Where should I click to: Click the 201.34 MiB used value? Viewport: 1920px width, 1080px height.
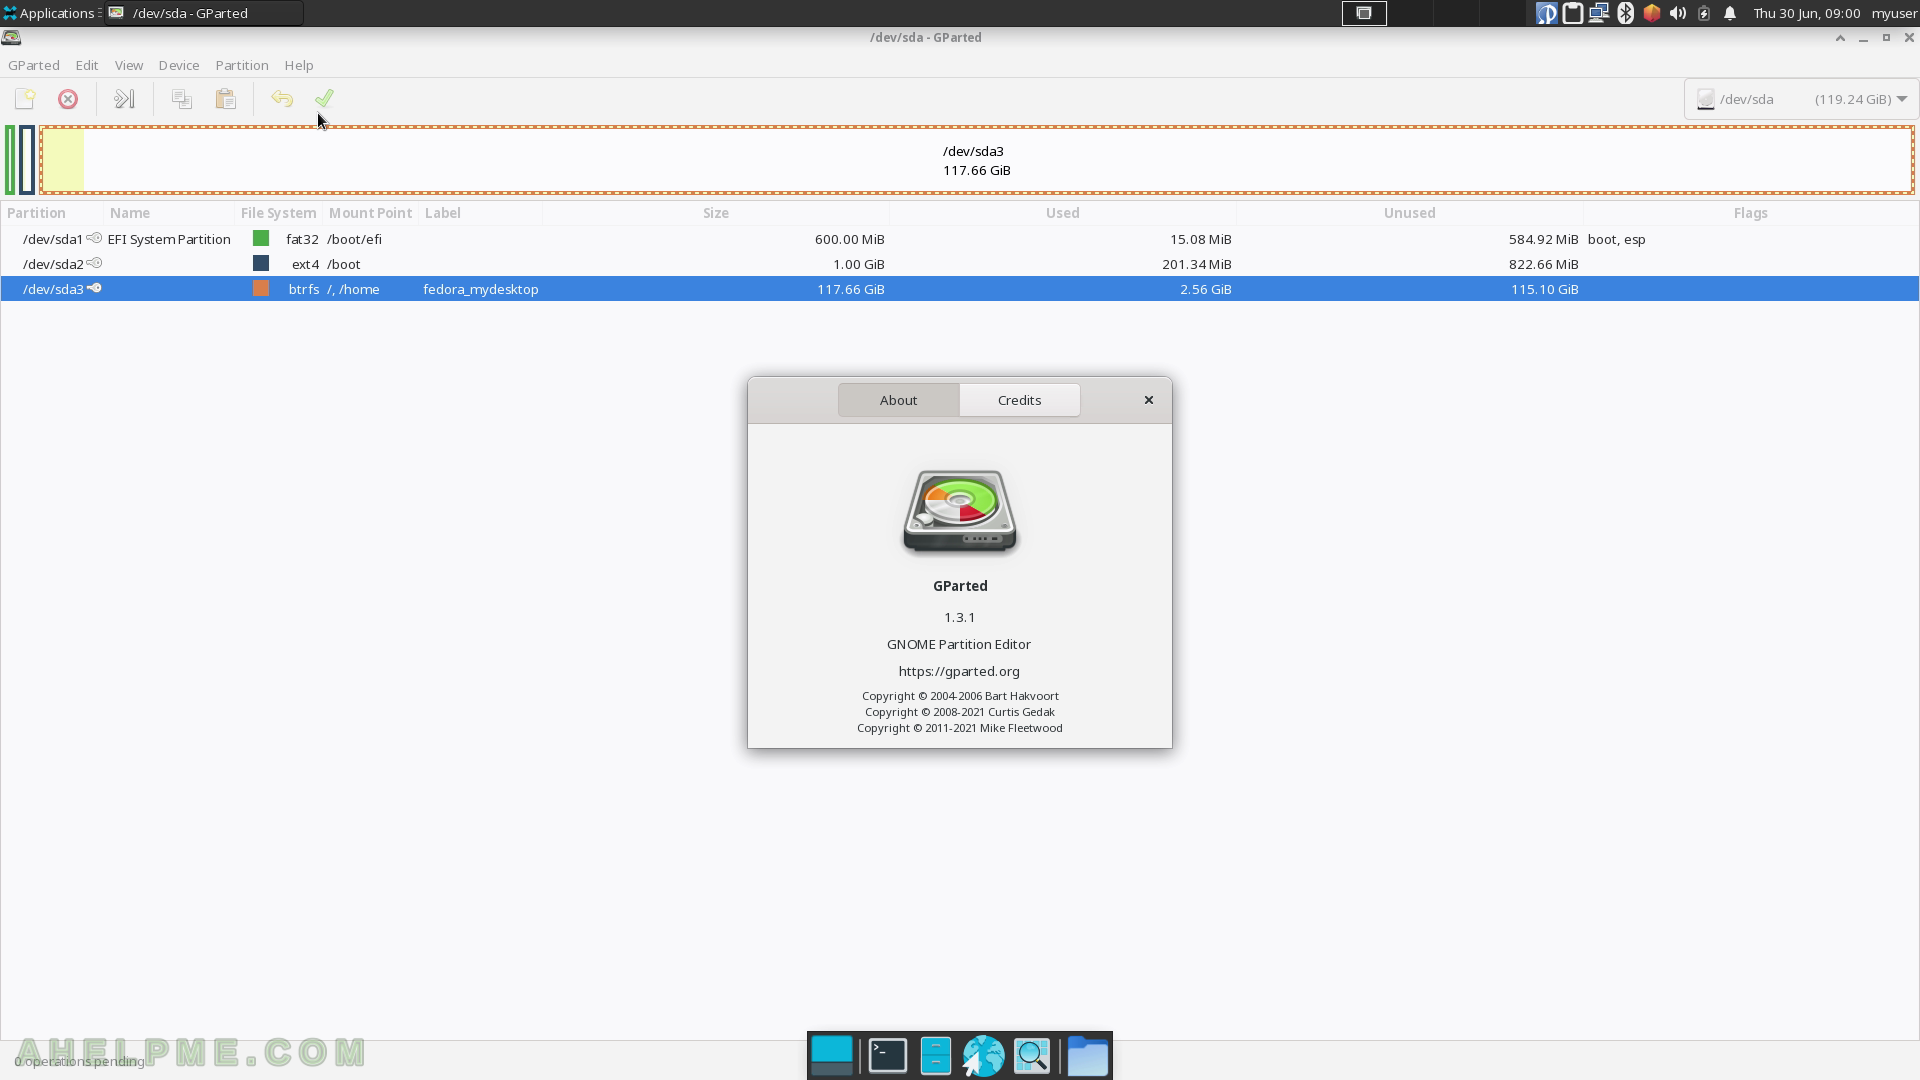1196,264
